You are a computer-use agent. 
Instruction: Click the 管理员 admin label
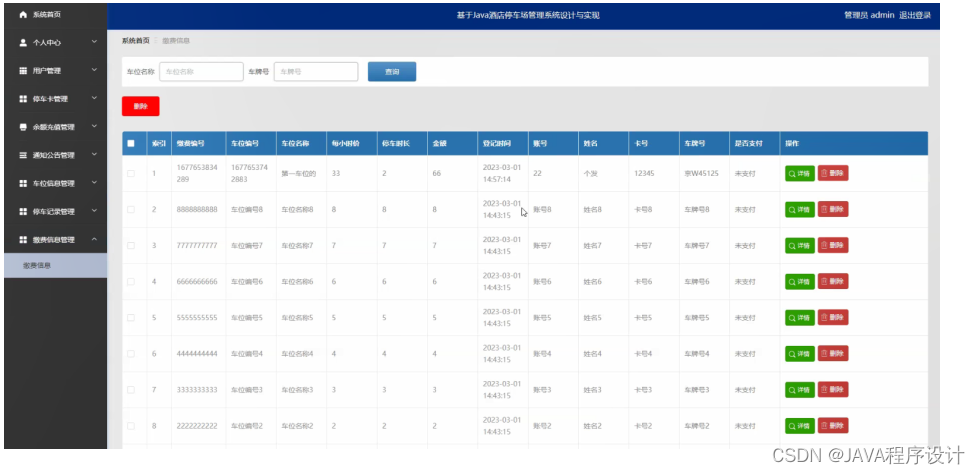[x=869, y=15]
